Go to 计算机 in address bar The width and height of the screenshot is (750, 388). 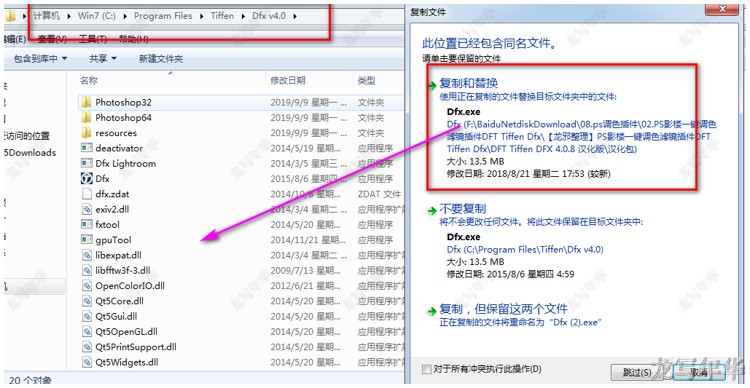(47, 16)
